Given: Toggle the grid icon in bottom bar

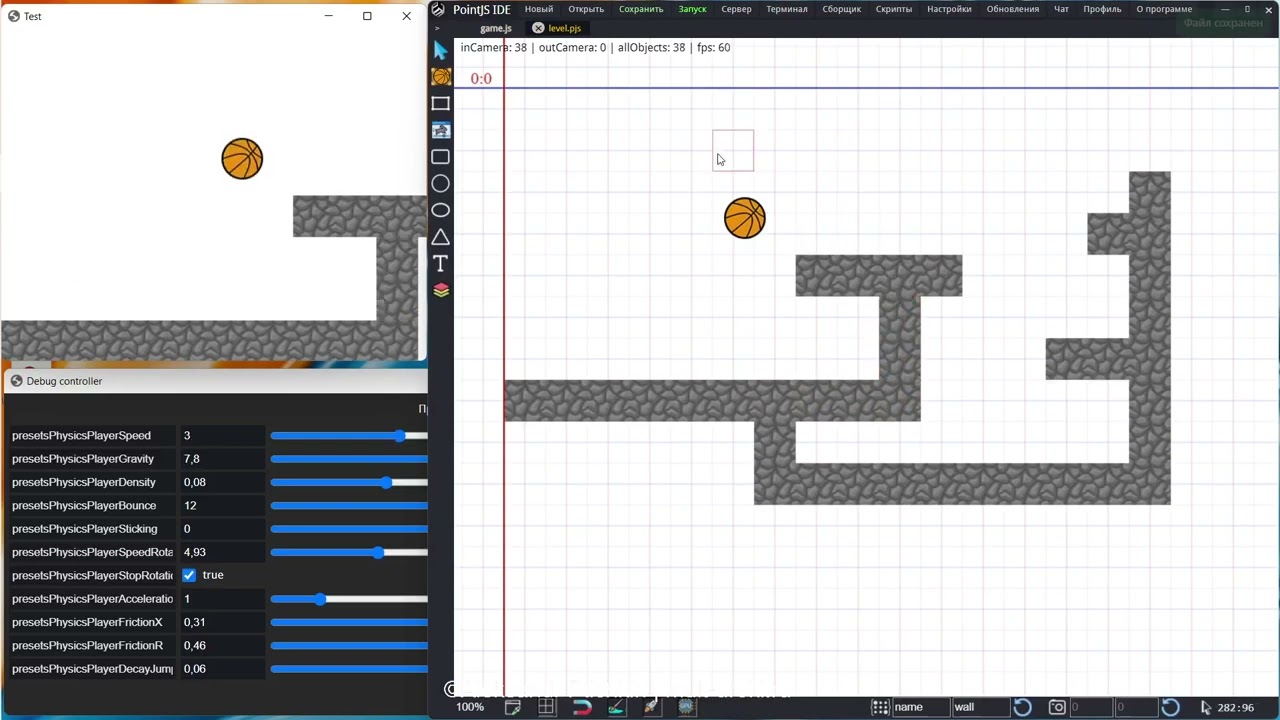Looking at the screenshot, I should pyautogui.click(x=546, y=707).
